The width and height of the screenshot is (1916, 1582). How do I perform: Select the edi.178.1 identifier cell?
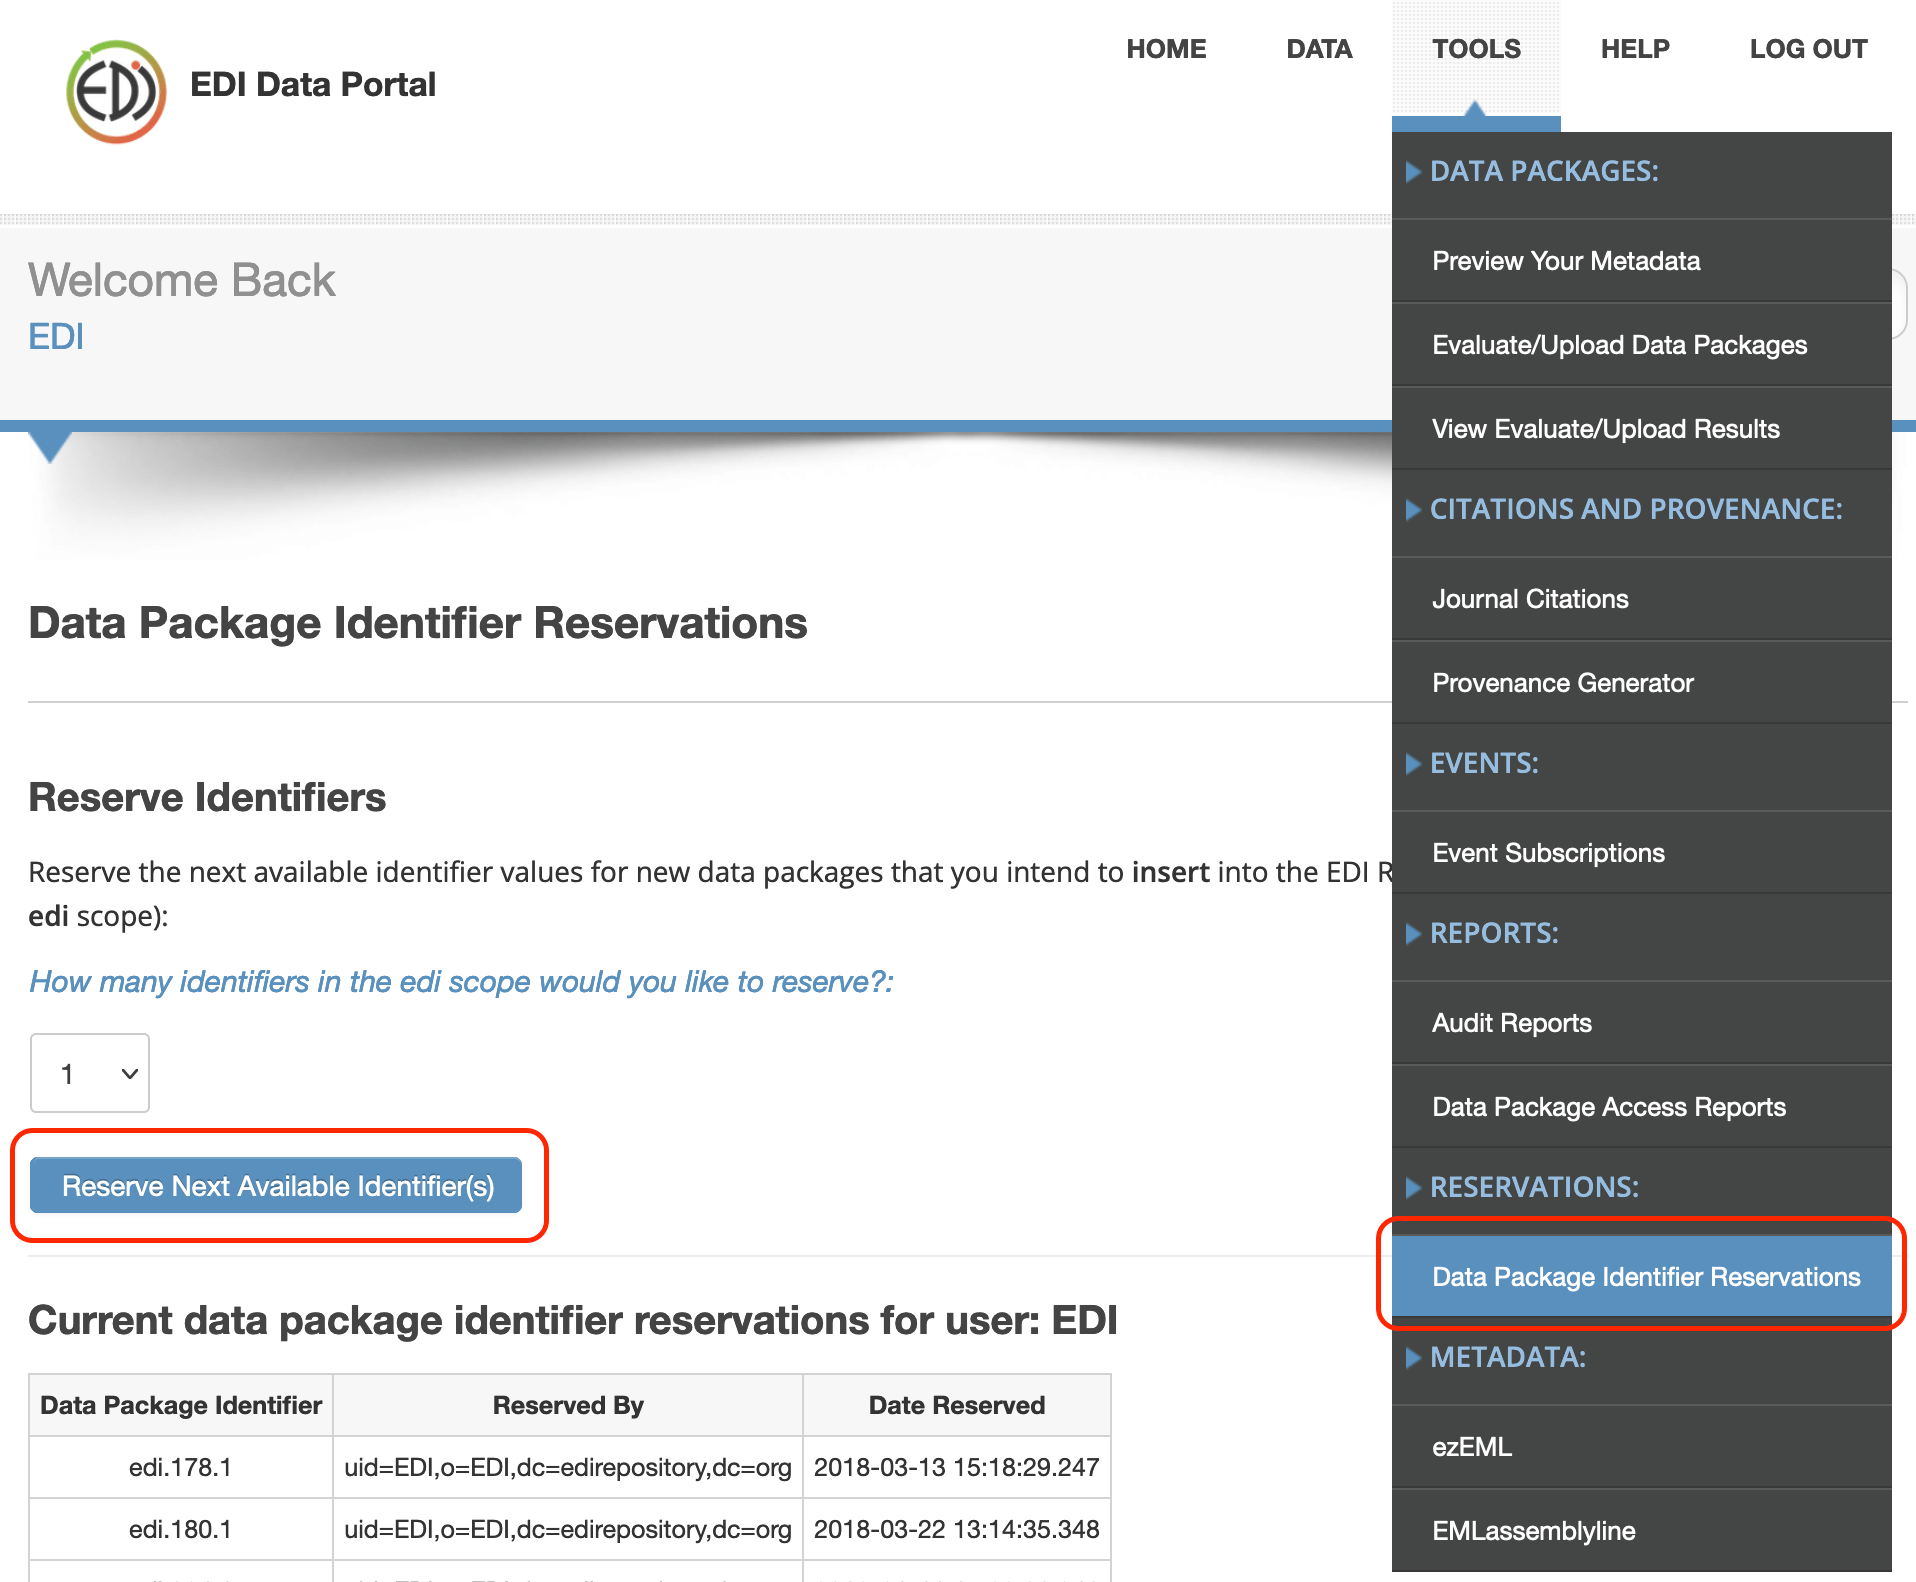tap(180, 1467)
